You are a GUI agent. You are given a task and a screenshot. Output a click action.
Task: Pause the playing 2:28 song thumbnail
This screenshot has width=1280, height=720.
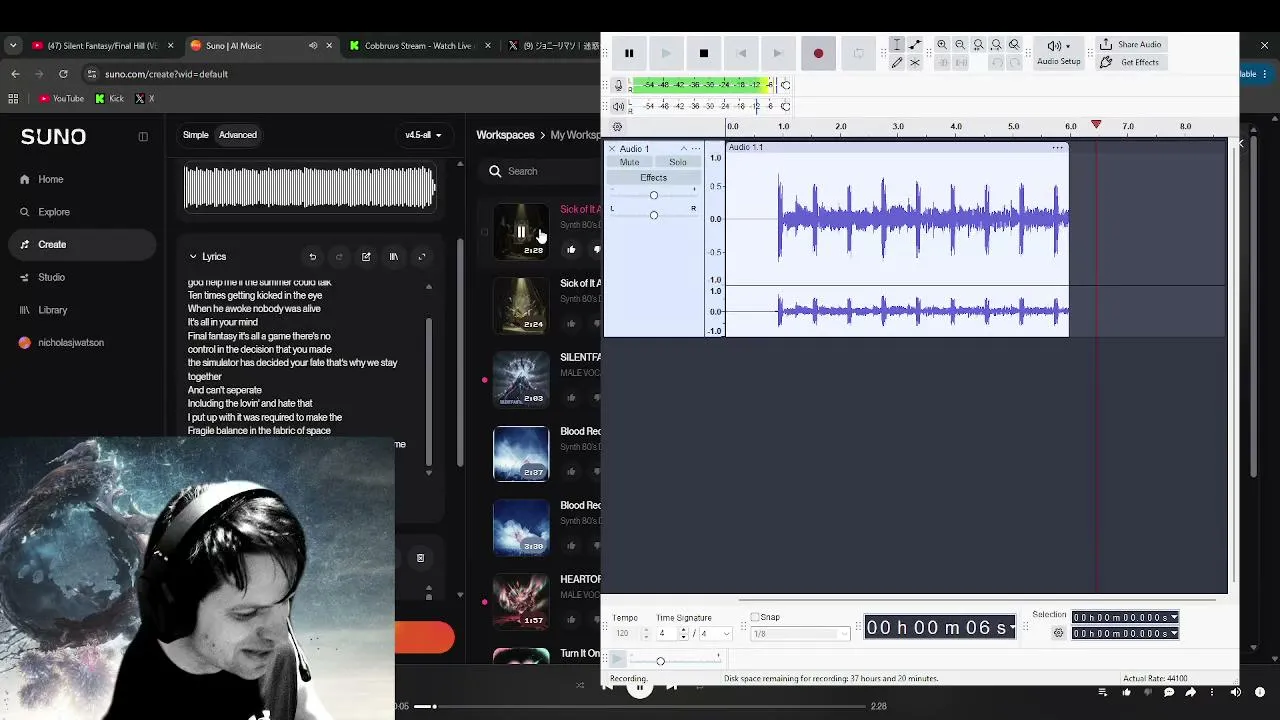(521, 231)
